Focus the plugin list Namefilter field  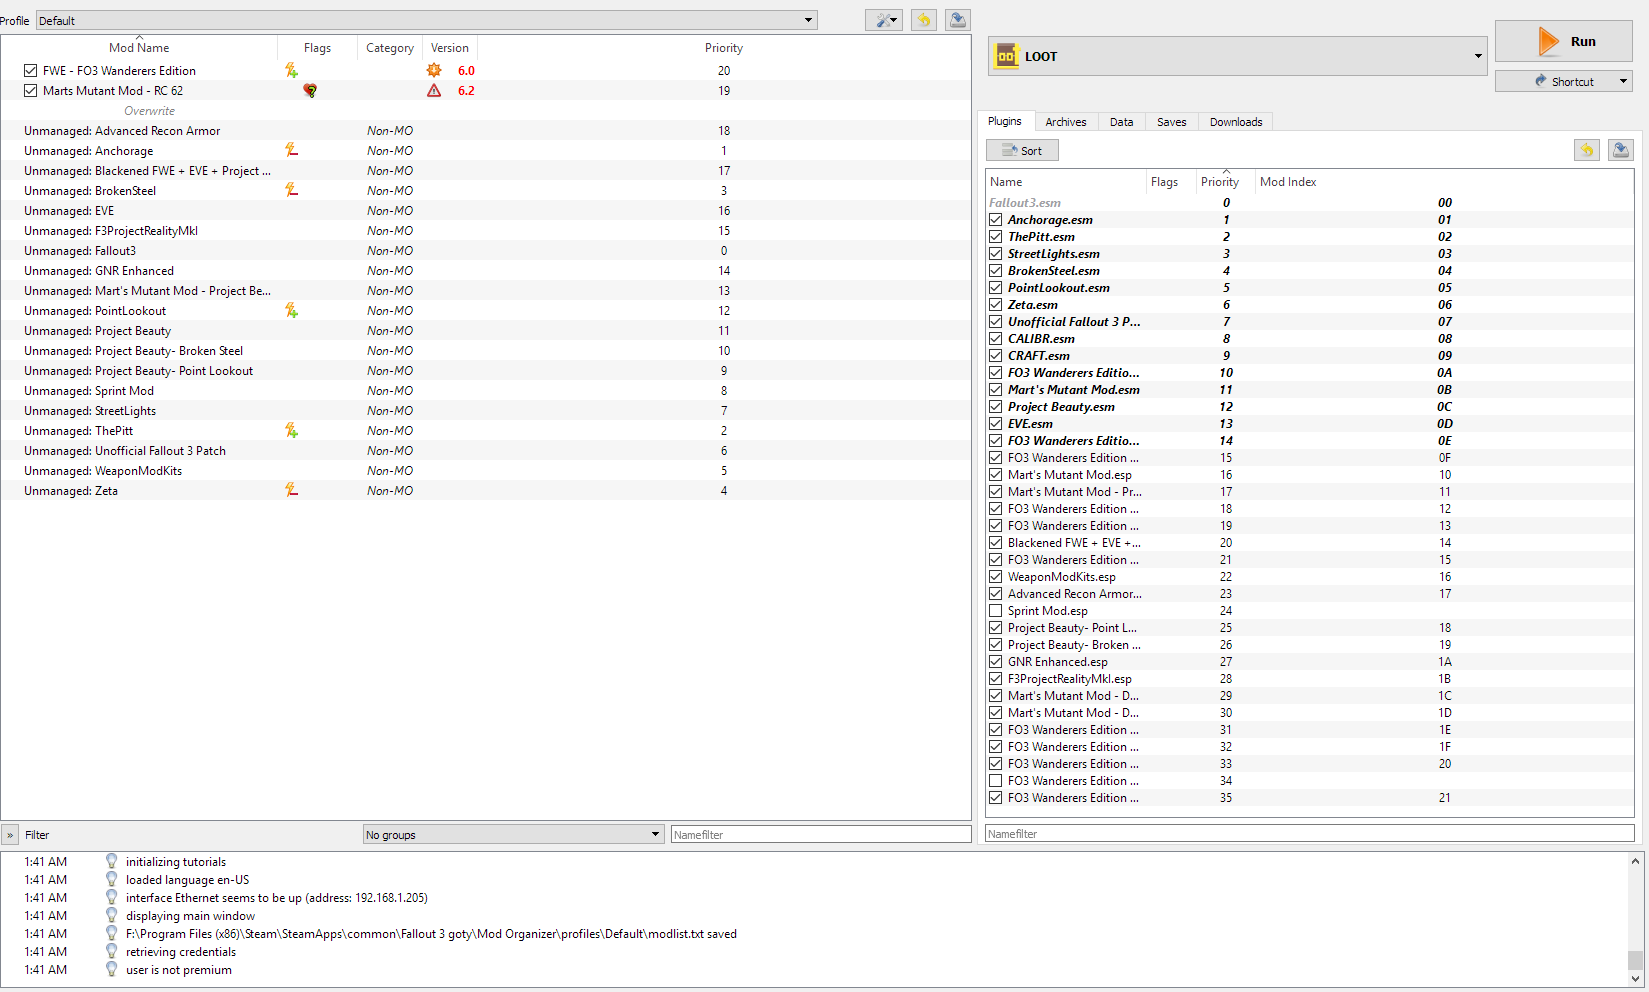(x=1309, y=833)
